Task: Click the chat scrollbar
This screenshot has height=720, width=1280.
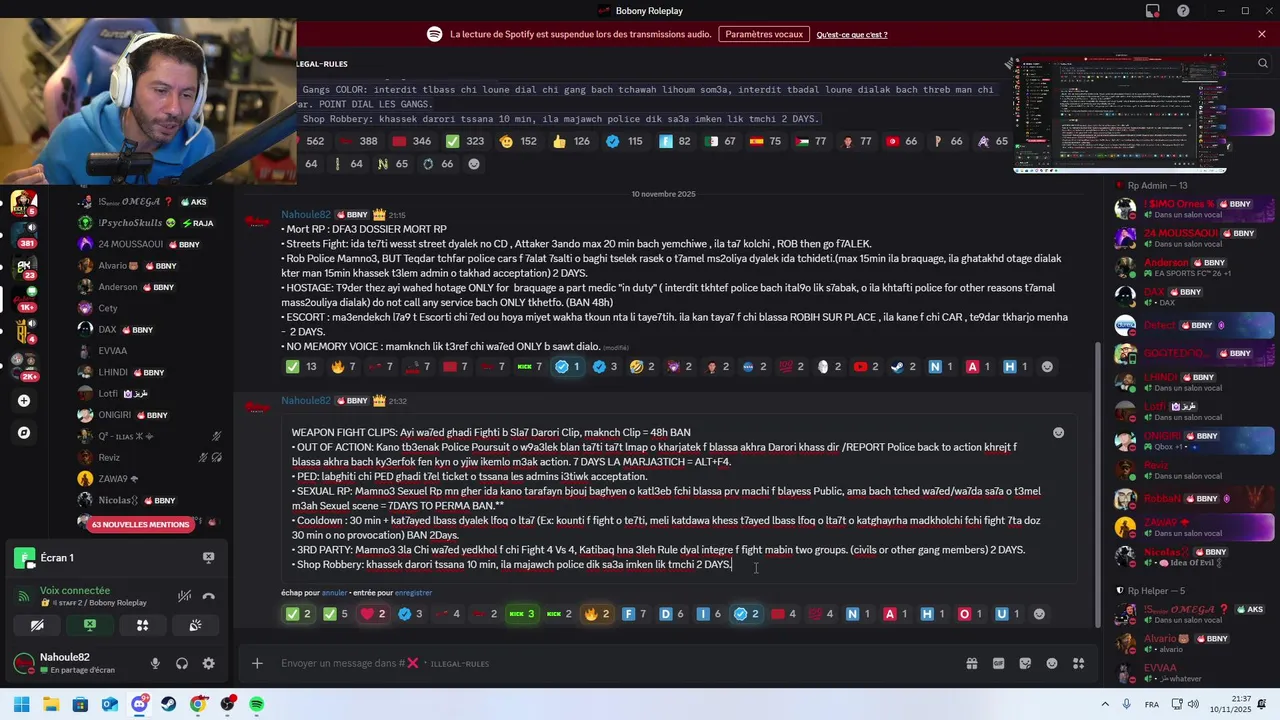Action: (1098, 485)
